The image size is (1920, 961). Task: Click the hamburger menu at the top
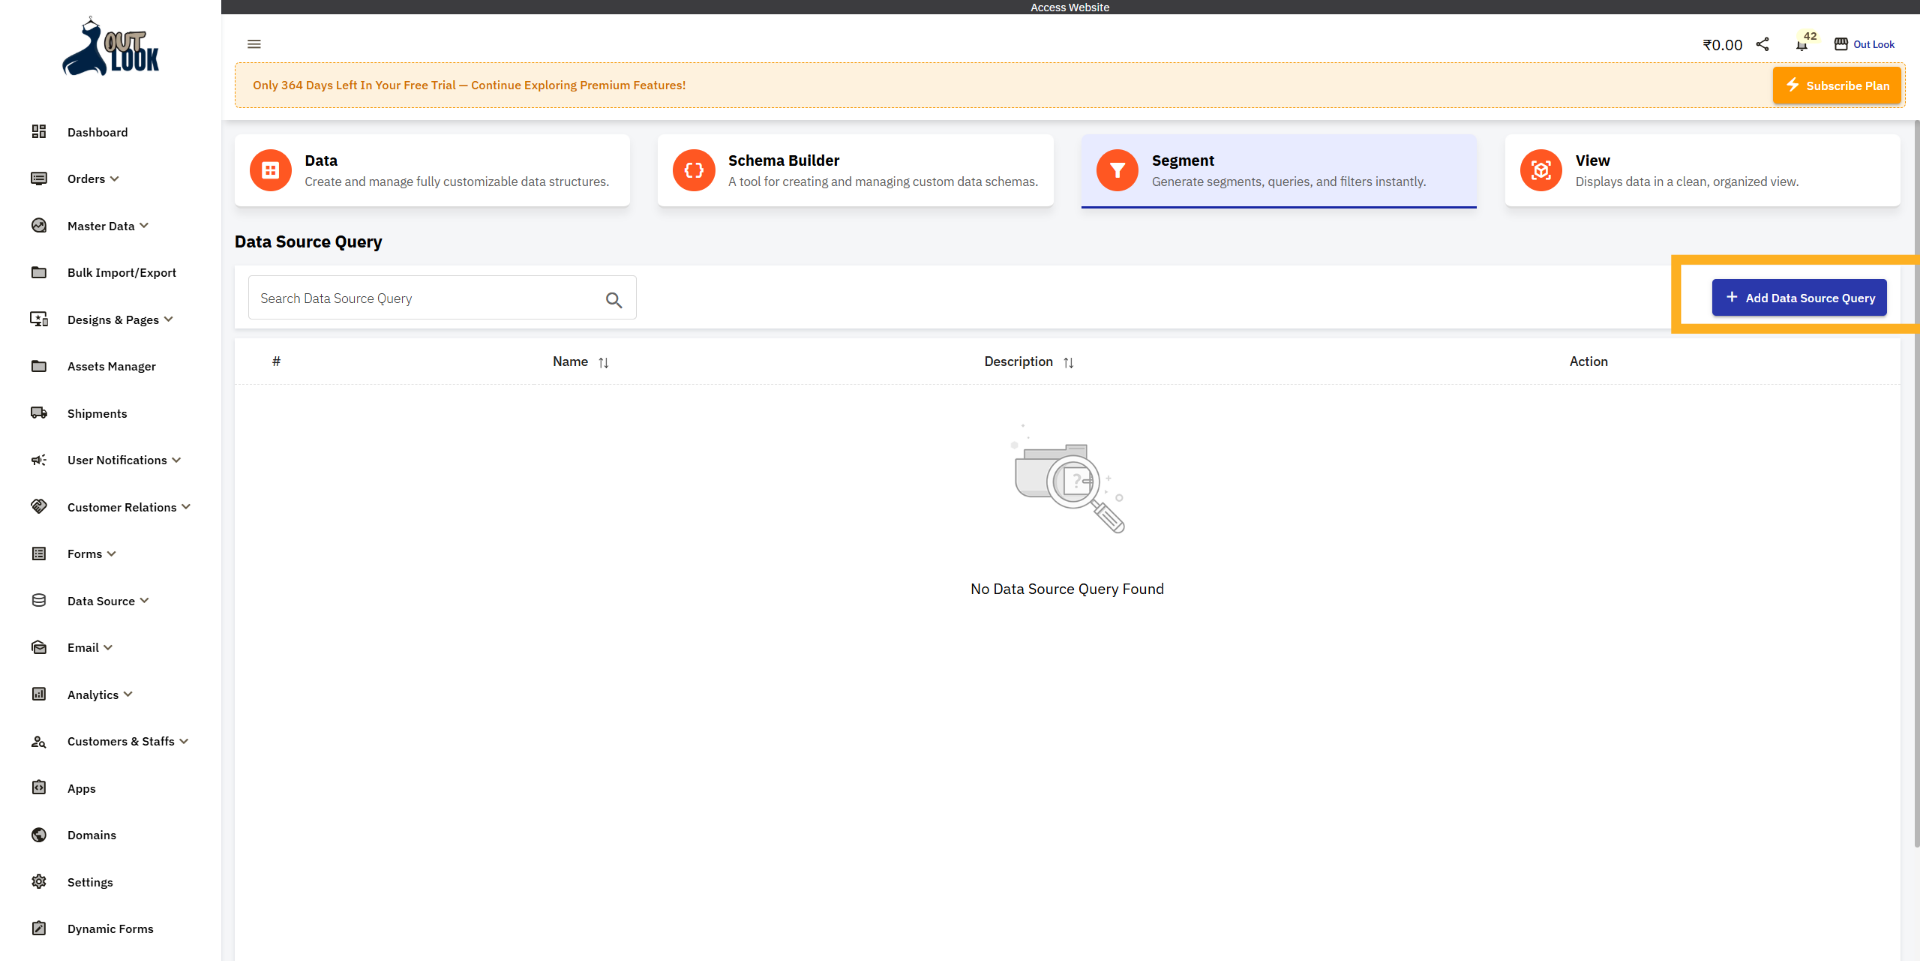(x=253, y=44)
